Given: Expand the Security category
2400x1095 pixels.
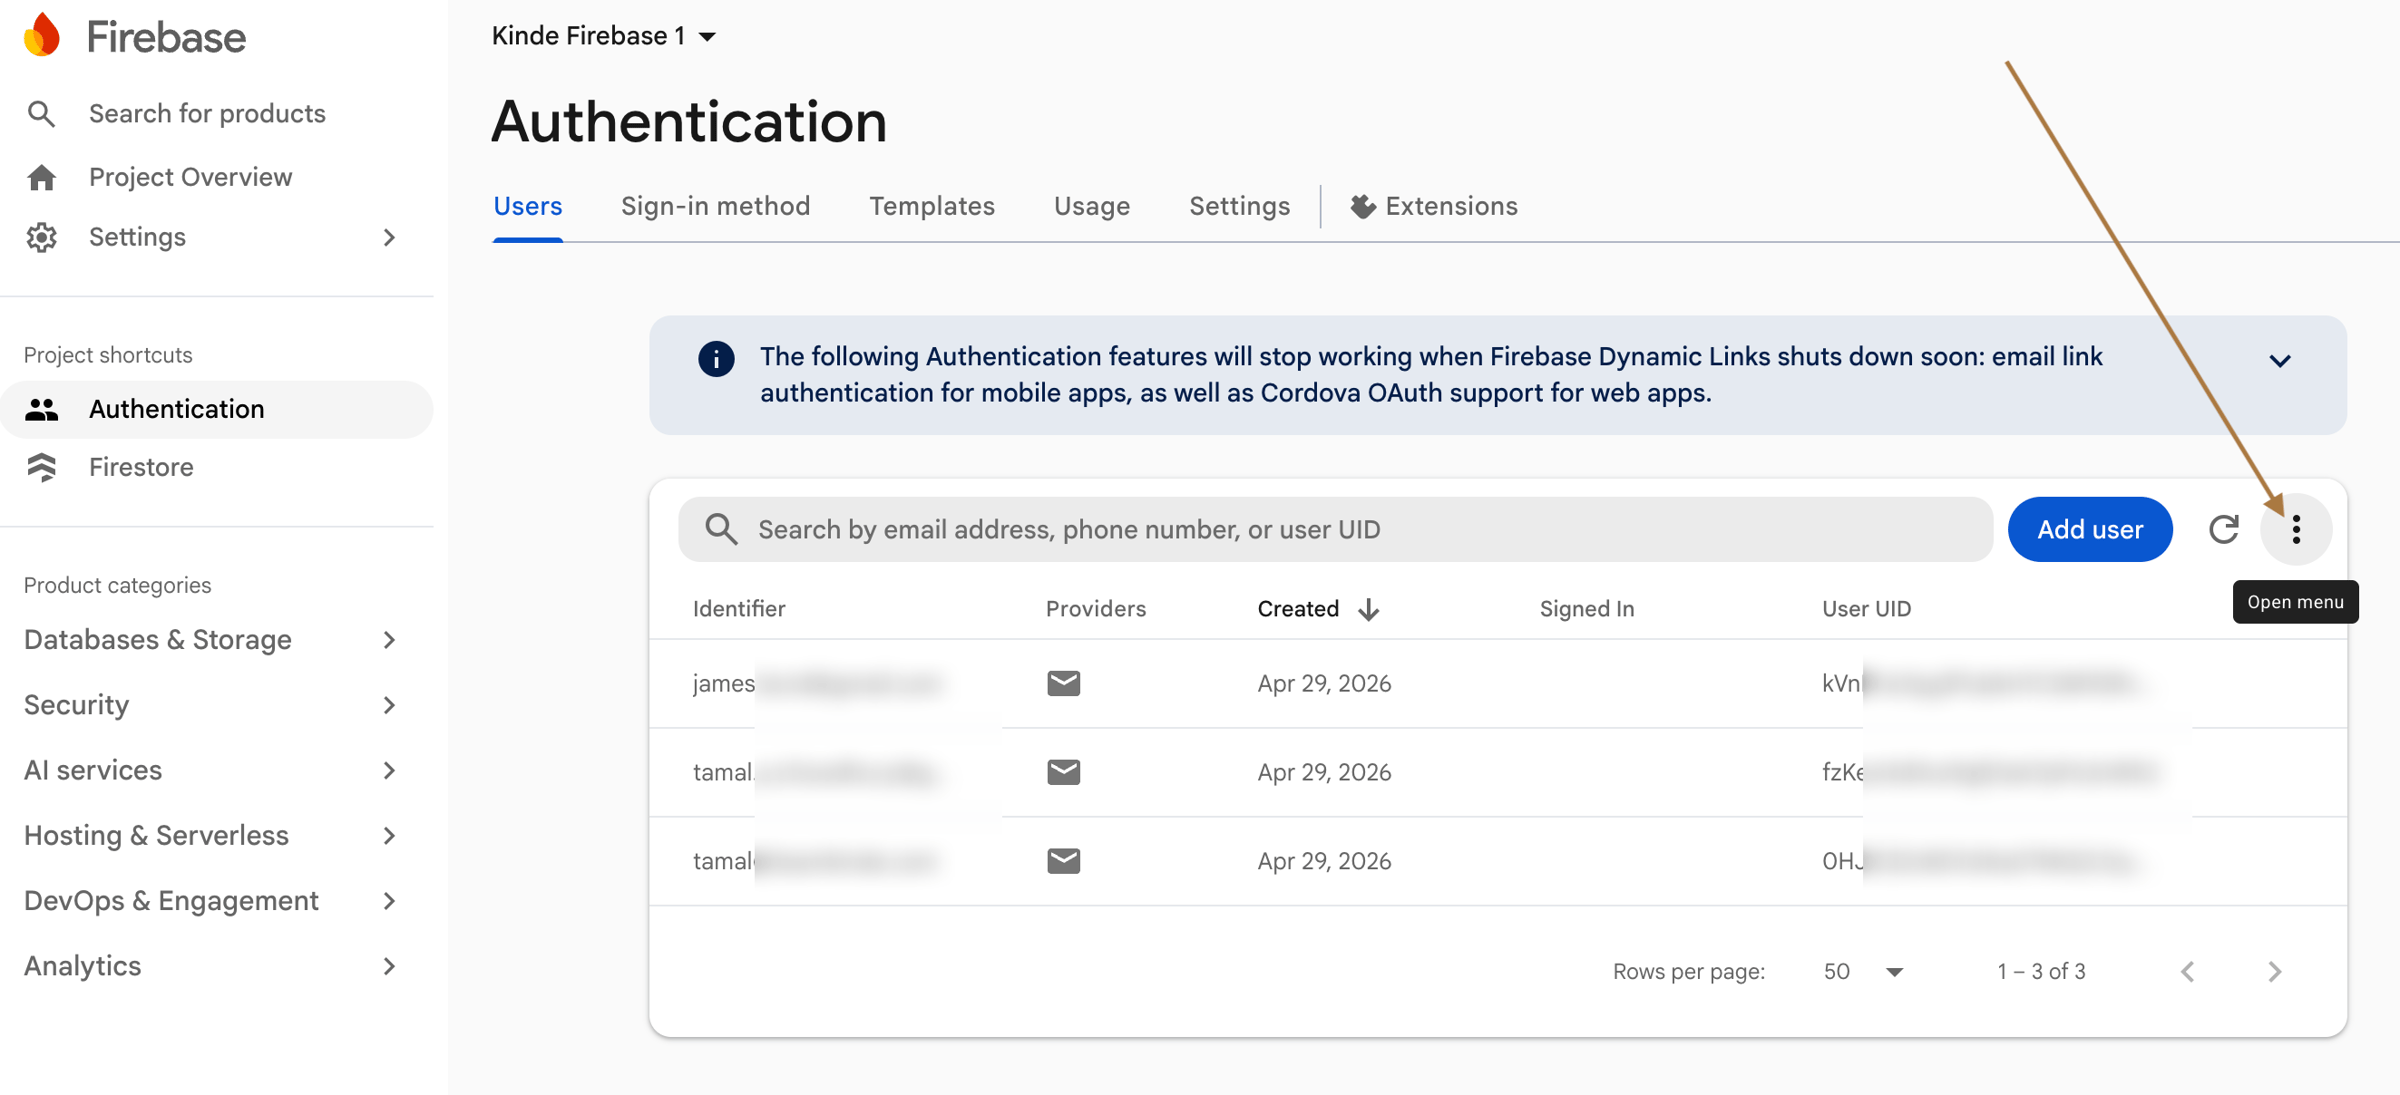Looking at the screenshot, I should click(x=389, y=706).
